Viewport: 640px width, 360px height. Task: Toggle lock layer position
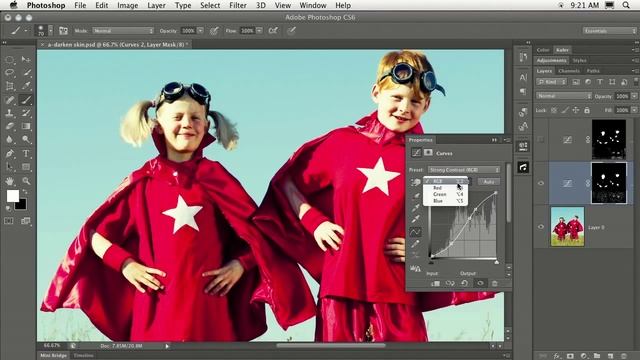click(x=576, y=110)
